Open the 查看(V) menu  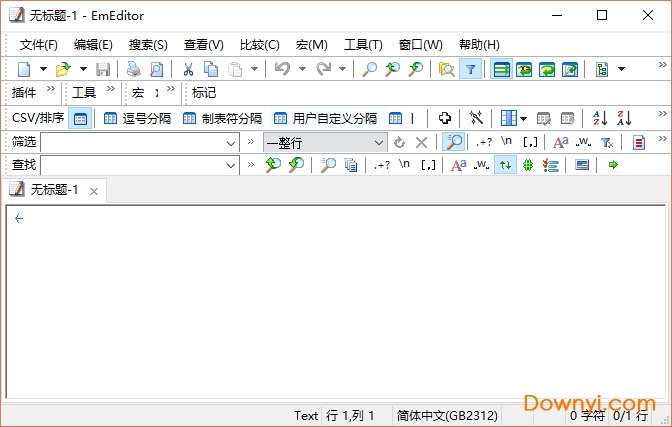[x=204, y=45]
